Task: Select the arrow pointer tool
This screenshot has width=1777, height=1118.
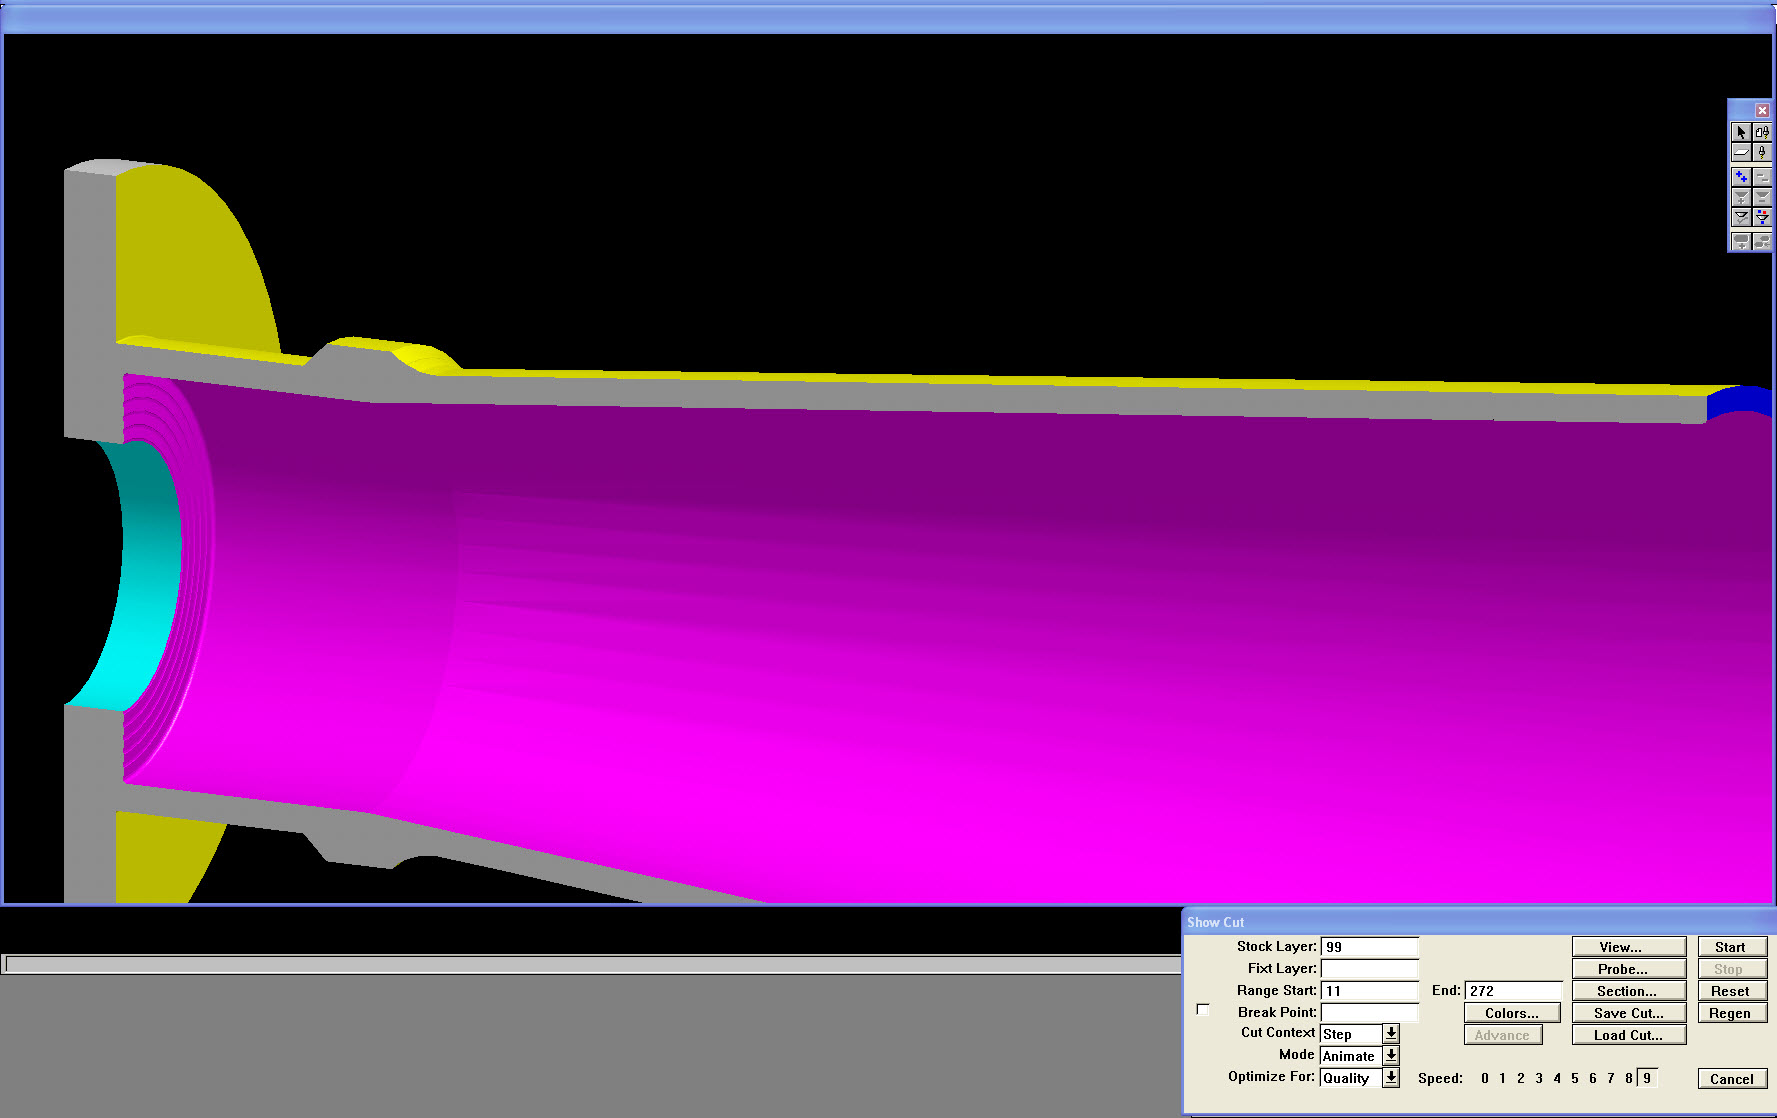Action: [x=1741, y=132]
